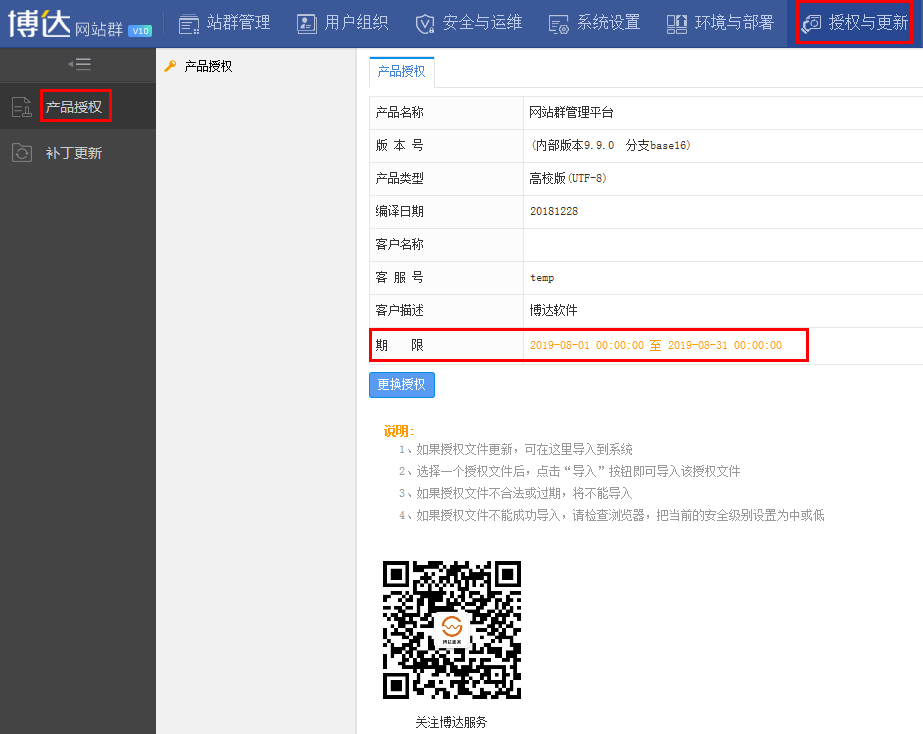Click the 关注博达服务 QR code
Screen dimensions: 923x734
(452, 630)
